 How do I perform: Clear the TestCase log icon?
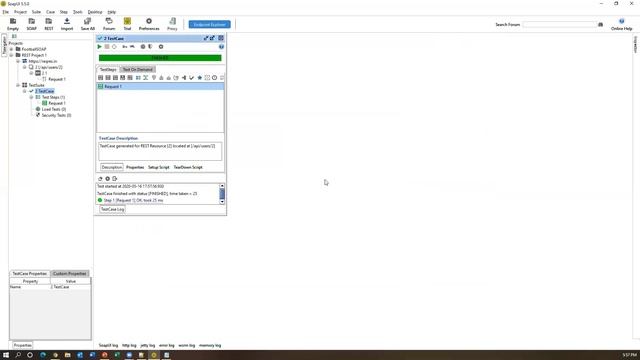pyautogui.click(x=100, y=179)
